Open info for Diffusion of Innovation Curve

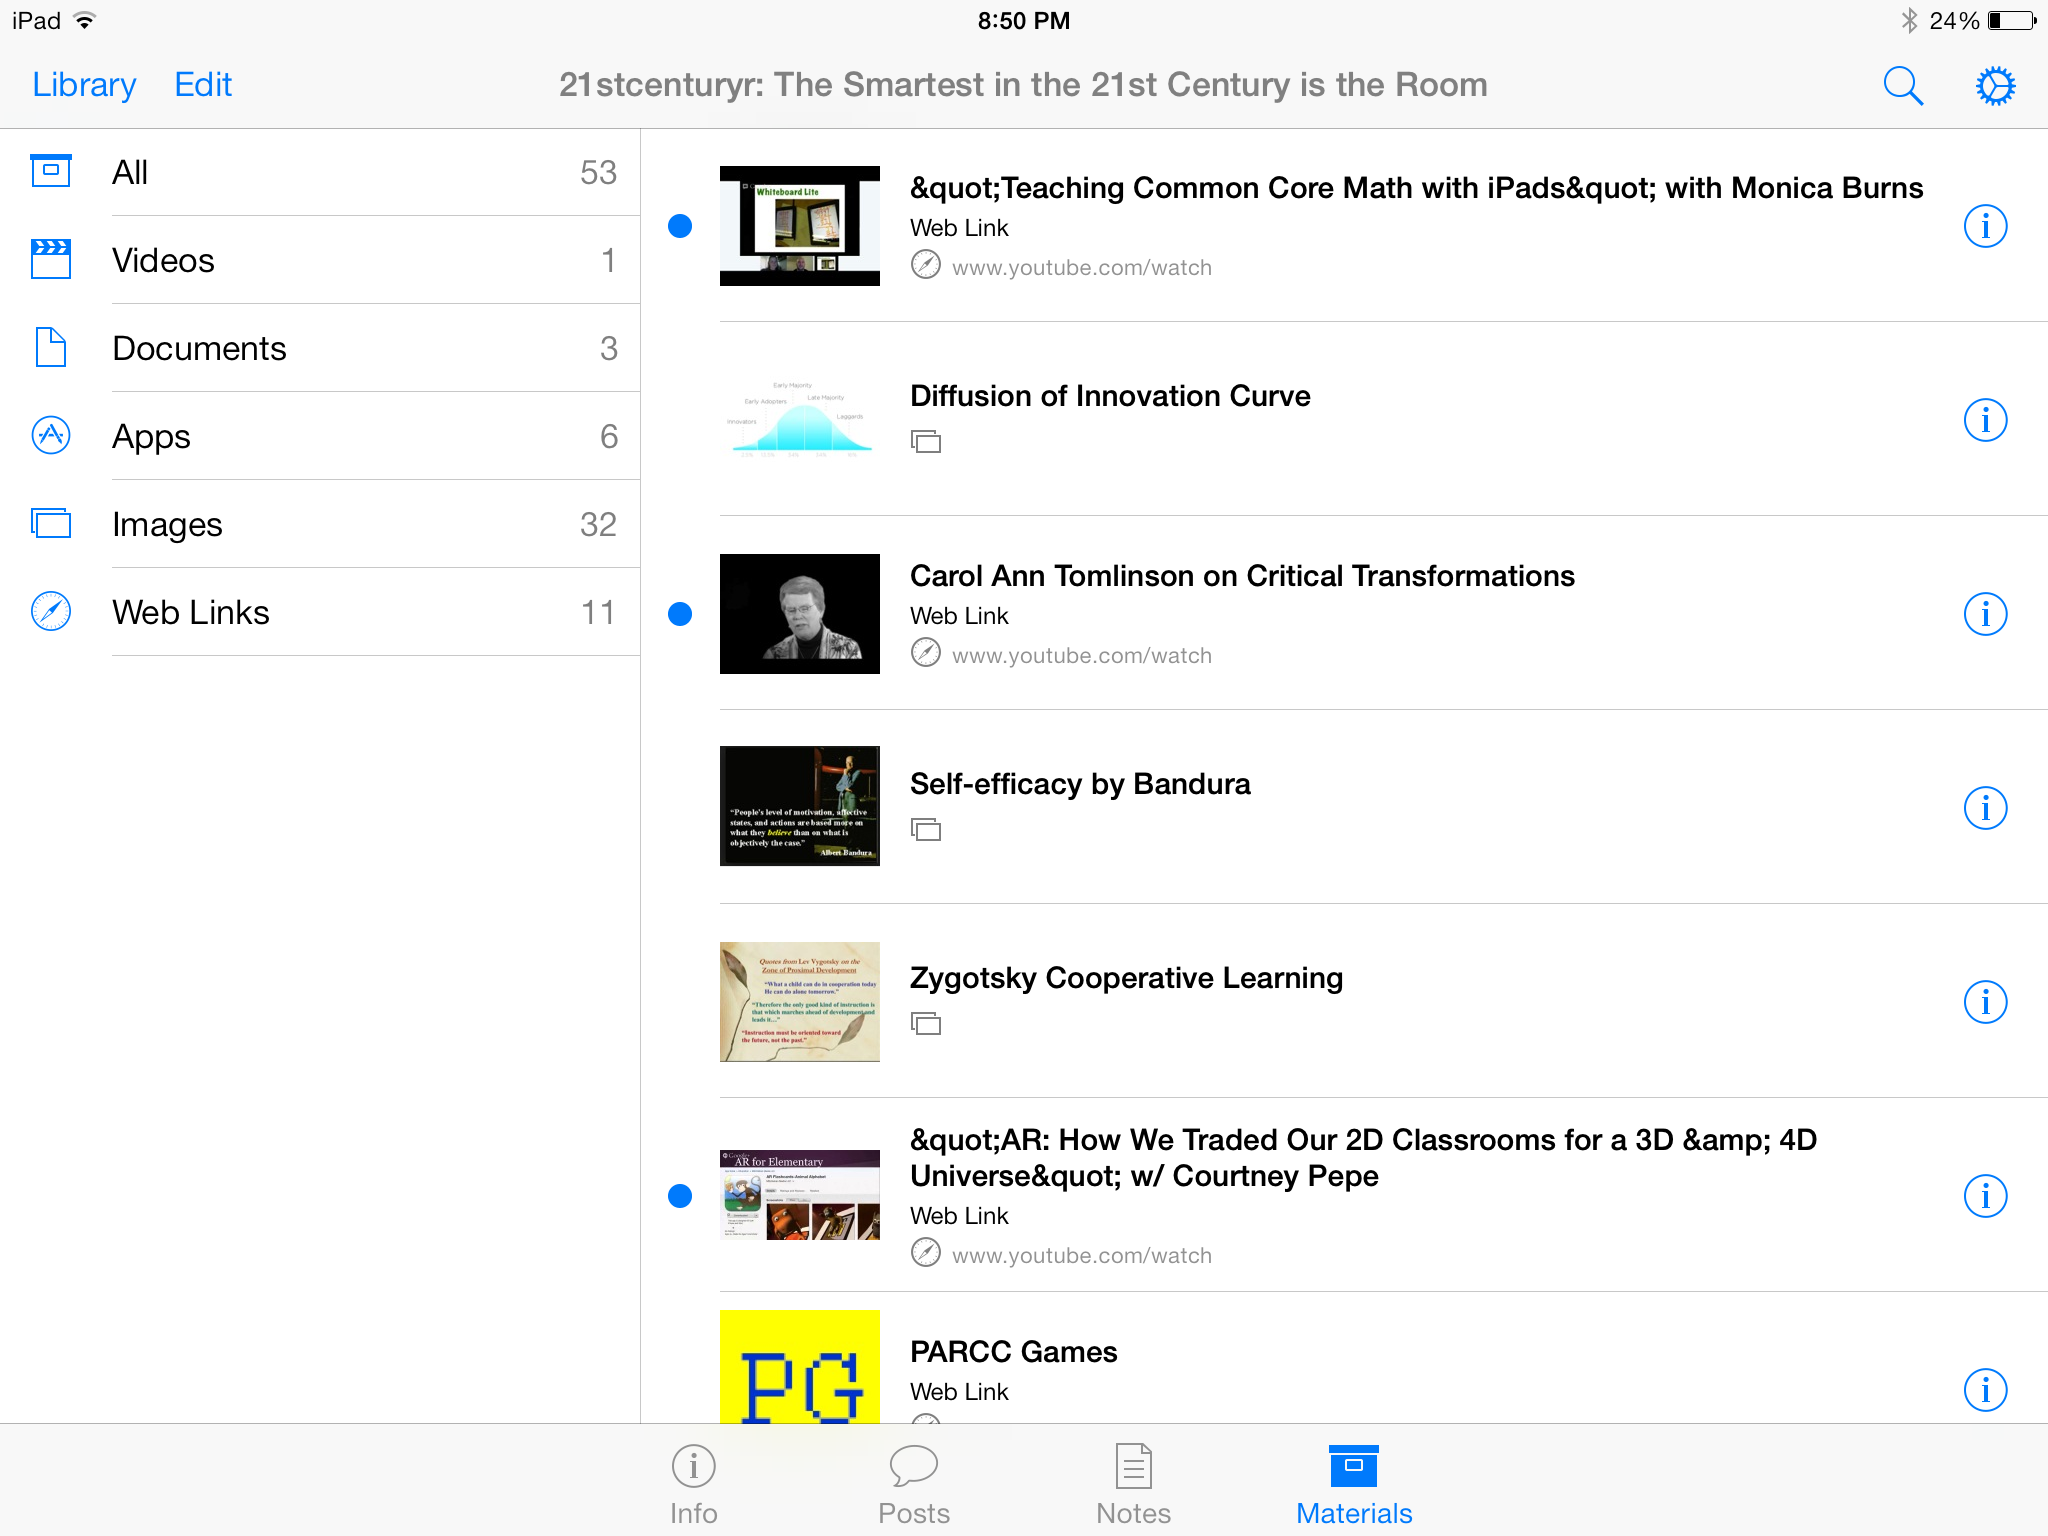click(1985, 420)
